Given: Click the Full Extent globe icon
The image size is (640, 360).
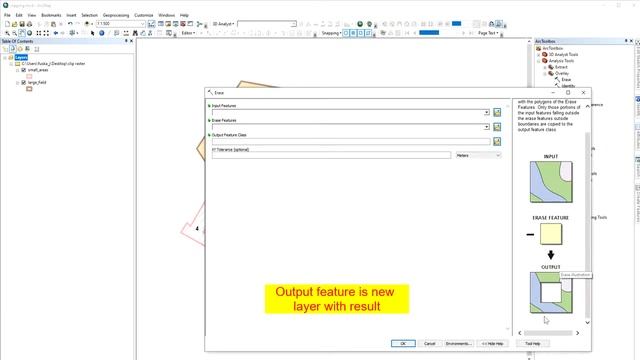Looking at the screenshot, I should click(29, 33).
